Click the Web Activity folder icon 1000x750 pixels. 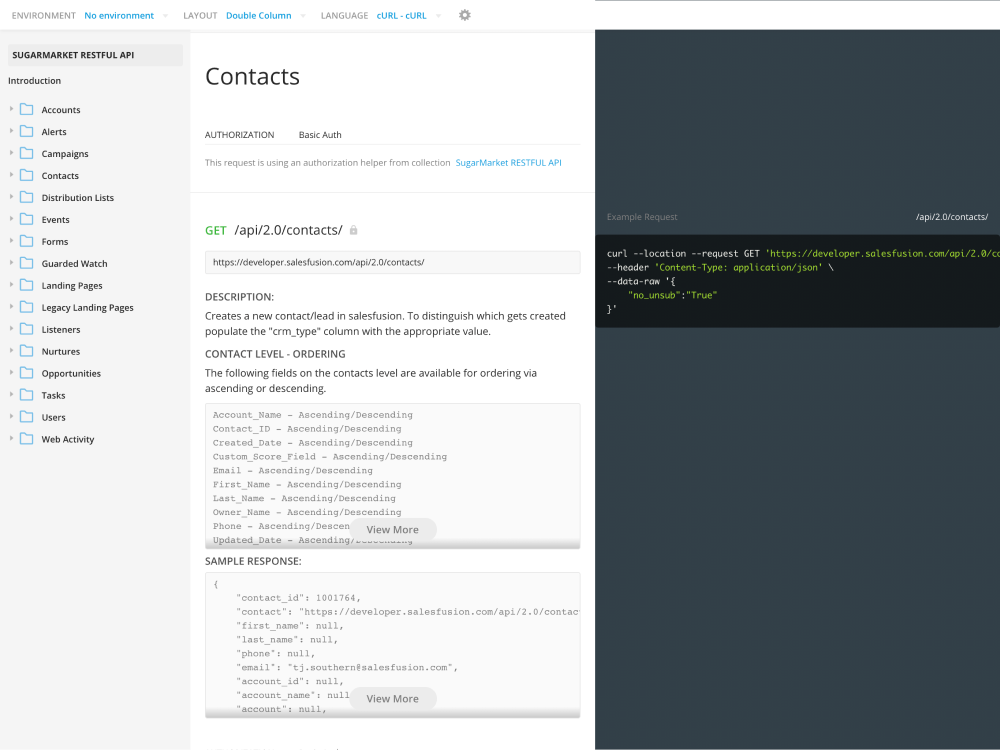coord(26,439)
